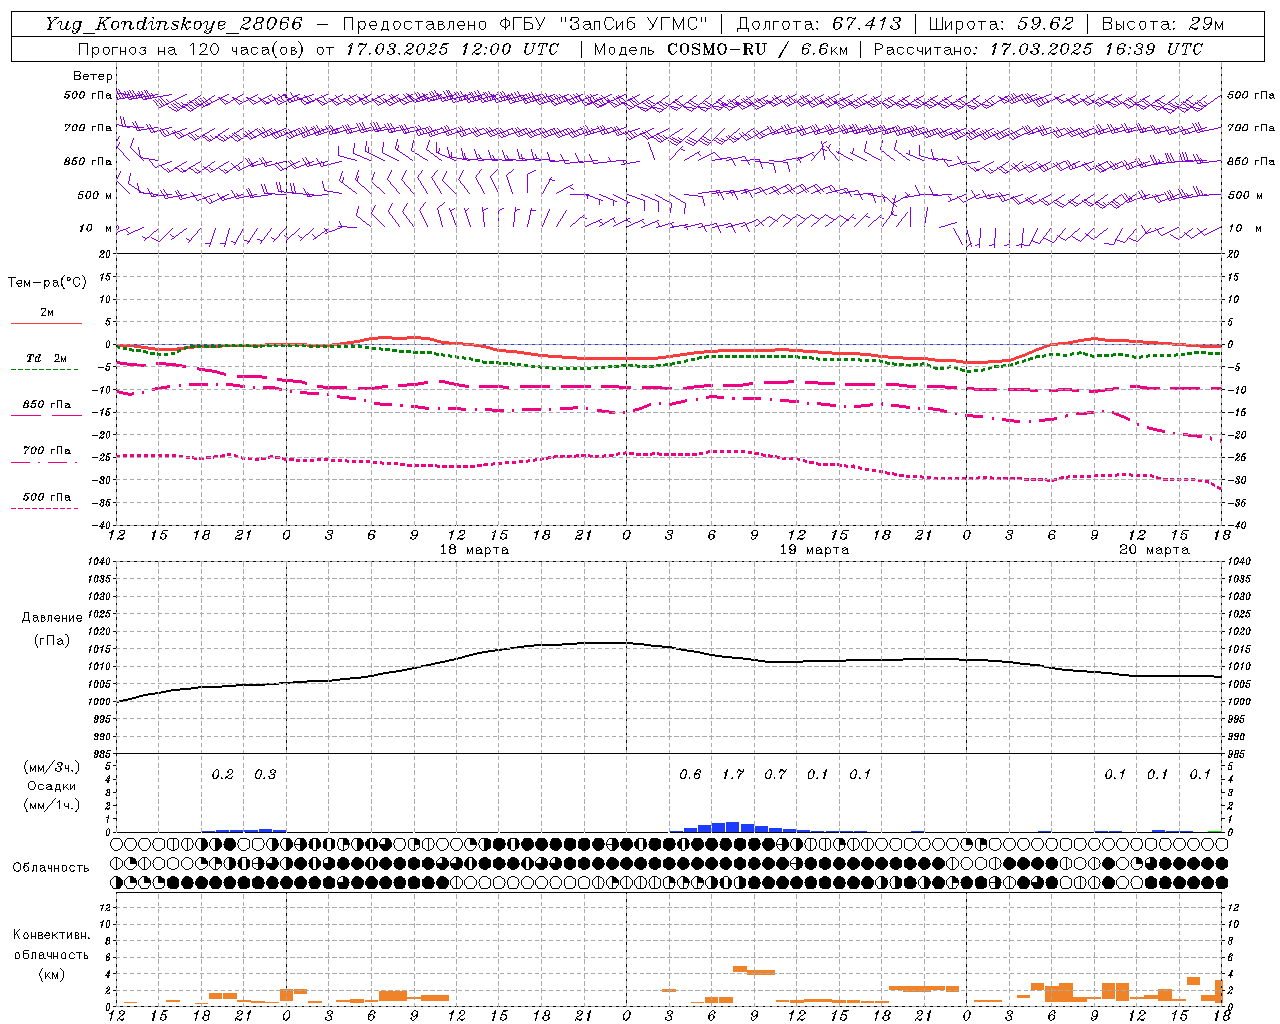Click the '500 гПа' dotted legend line under temperature
Screen dimensions: 1280x1024
(45, 508)
